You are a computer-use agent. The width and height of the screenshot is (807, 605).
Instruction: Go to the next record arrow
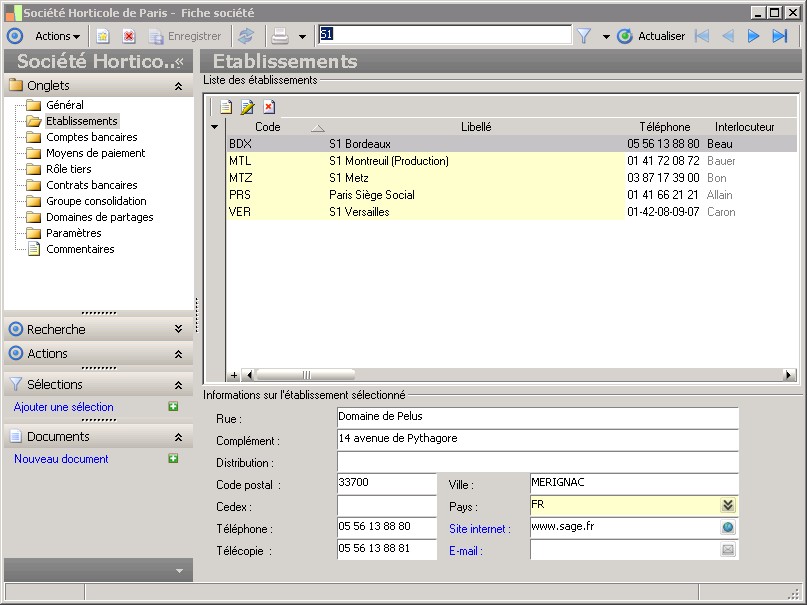[x=754, y=36]
